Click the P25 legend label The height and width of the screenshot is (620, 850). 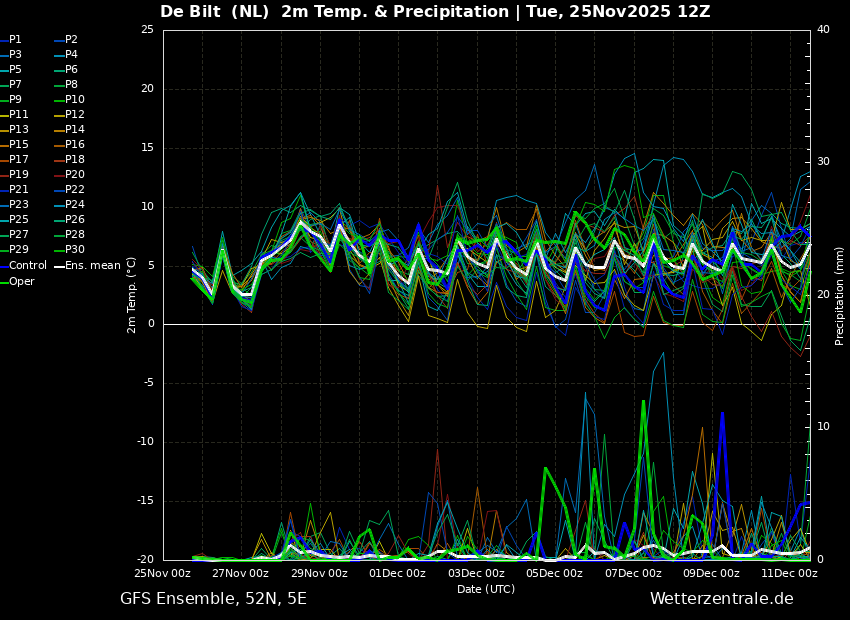point(18,219)
